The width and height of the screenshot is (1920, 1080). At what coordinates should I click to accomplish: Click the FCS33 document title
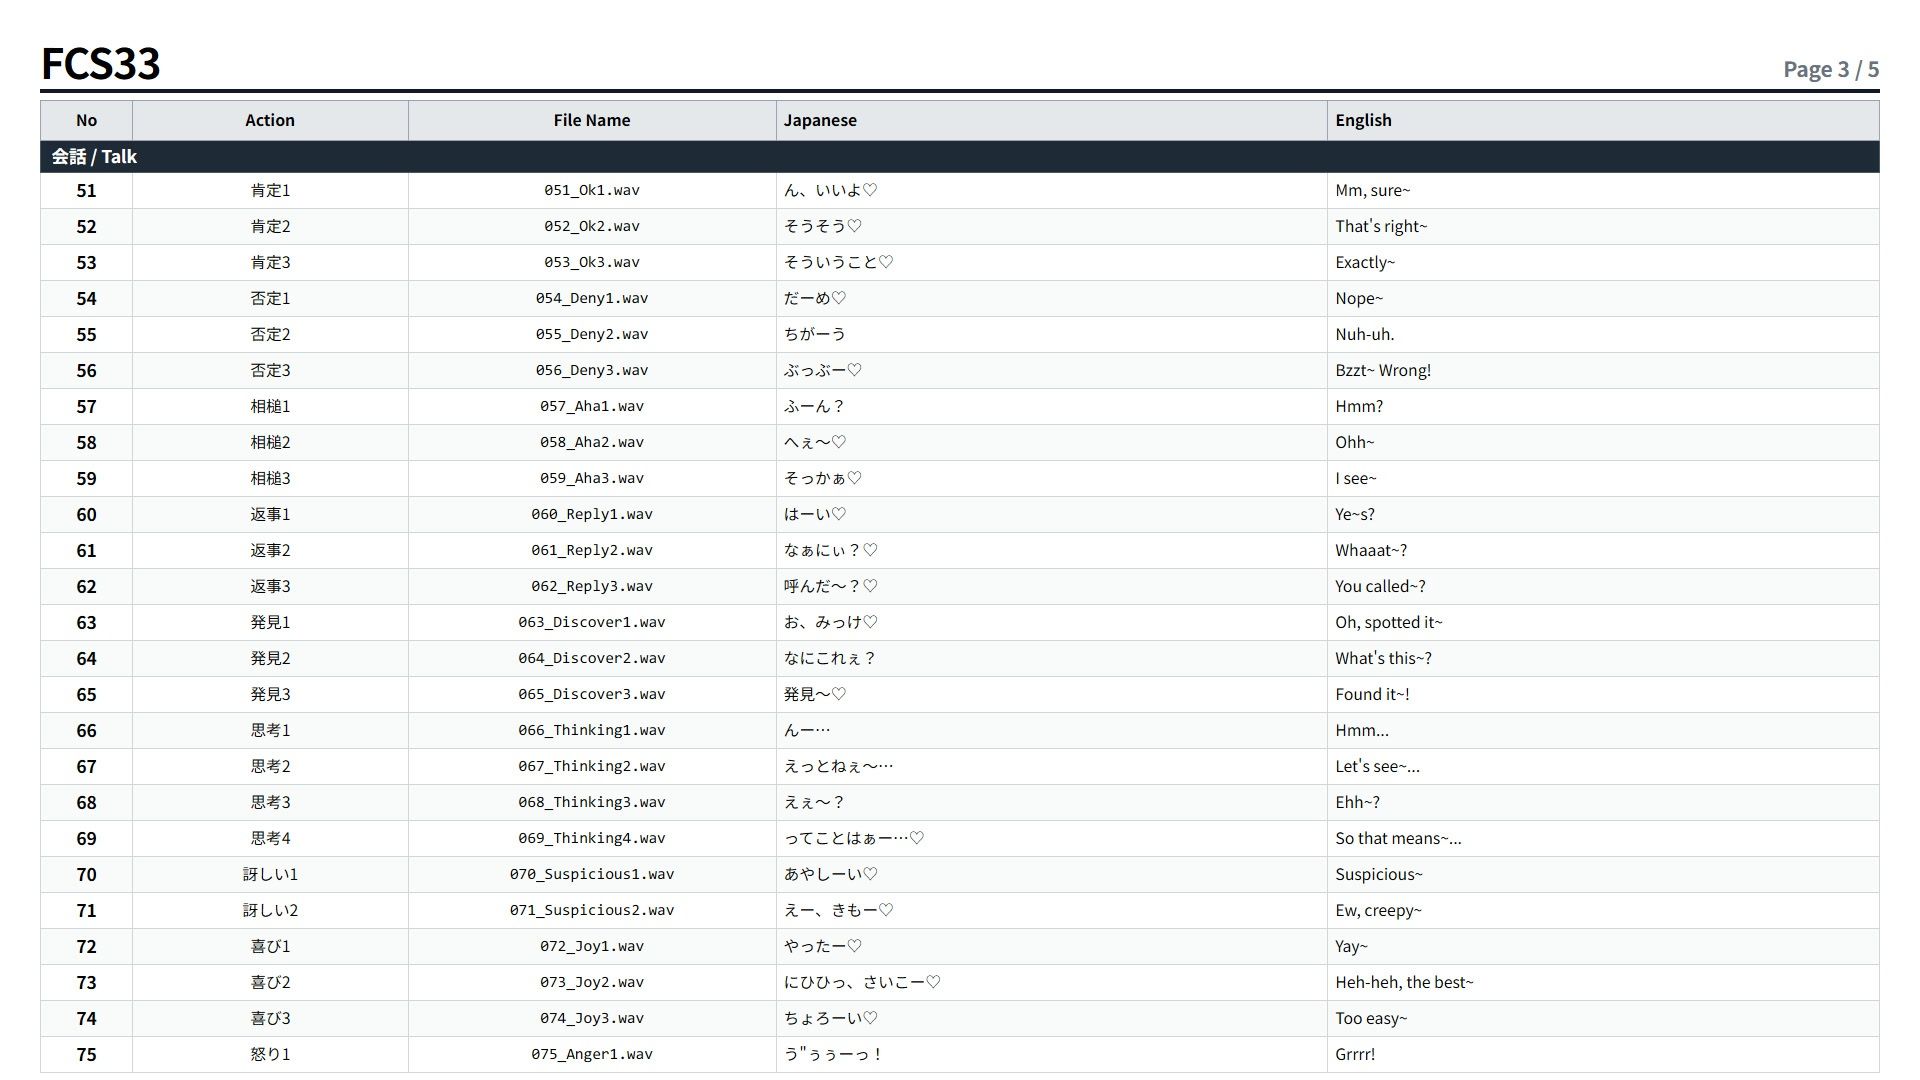pos(100,64)
